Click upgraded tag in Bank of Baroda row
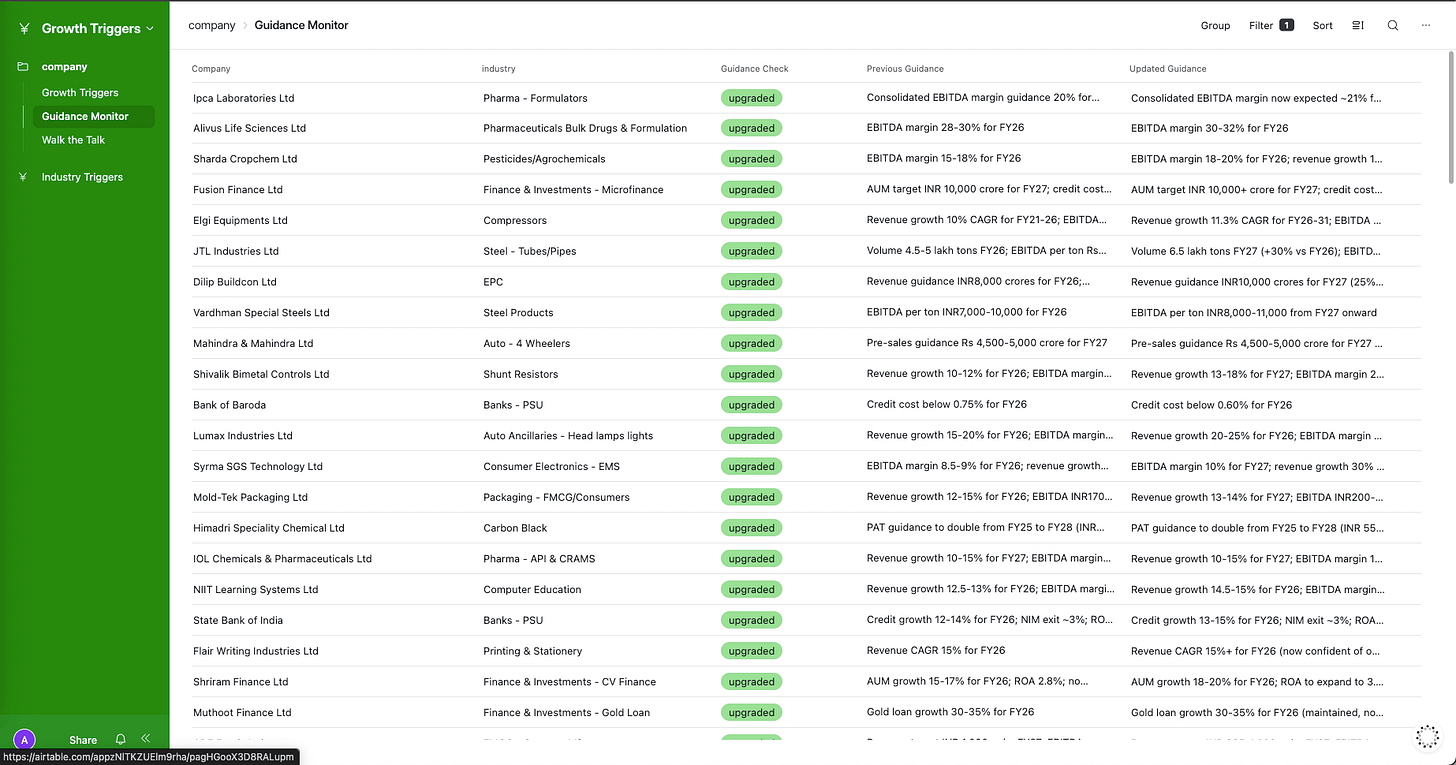This screenshot has height=765, width=1456. pyautogui.click(x=751, y=405)
